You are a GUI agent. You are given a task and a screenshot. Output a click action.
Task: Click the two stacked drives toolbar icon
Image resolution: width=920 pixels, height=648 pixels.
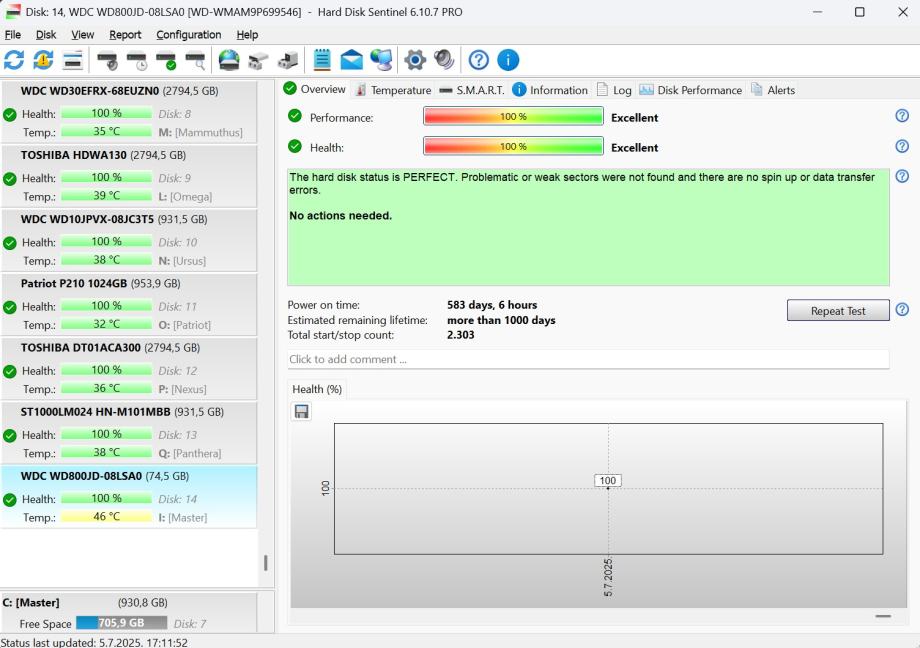coord(258,60)
